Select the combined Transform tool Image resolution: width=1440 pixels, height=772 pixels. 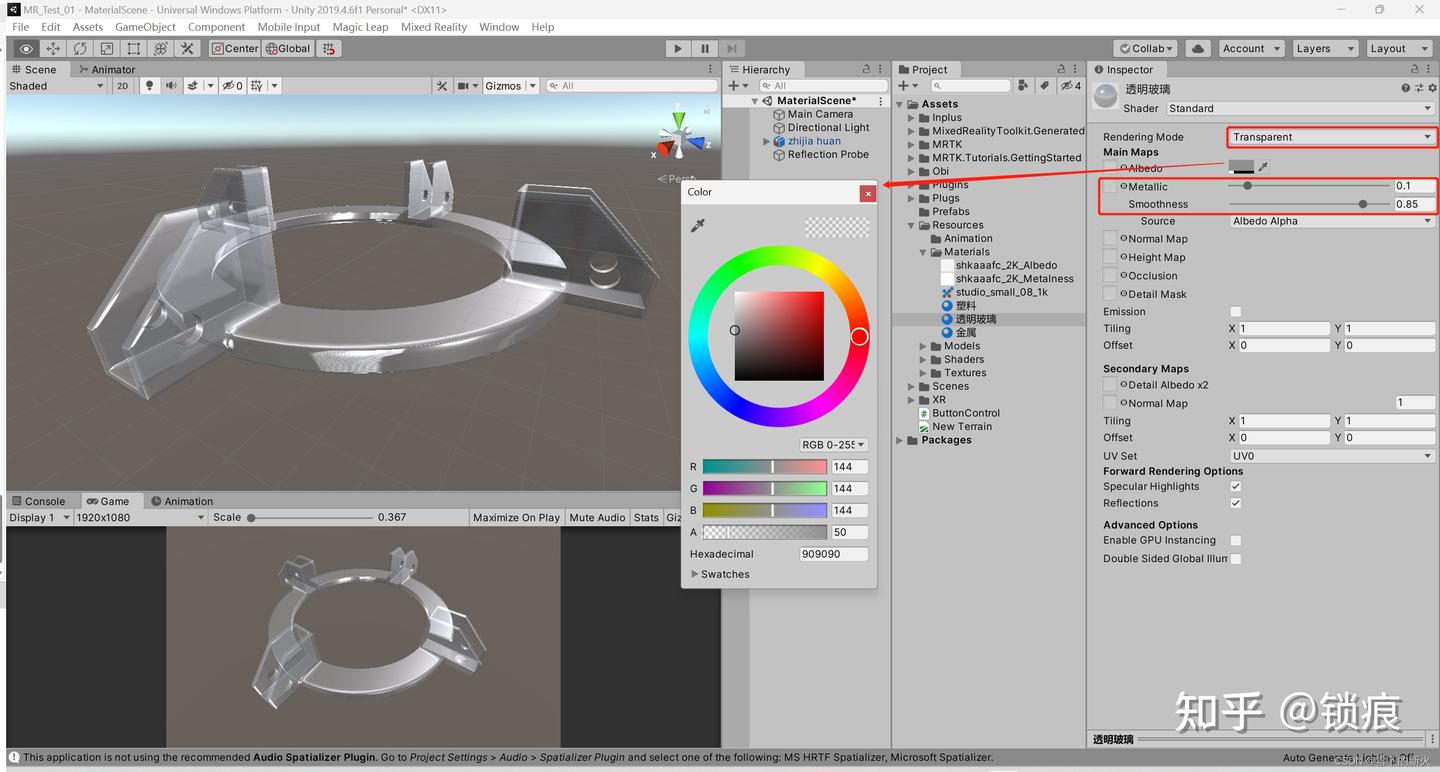[x=160, y=48]
